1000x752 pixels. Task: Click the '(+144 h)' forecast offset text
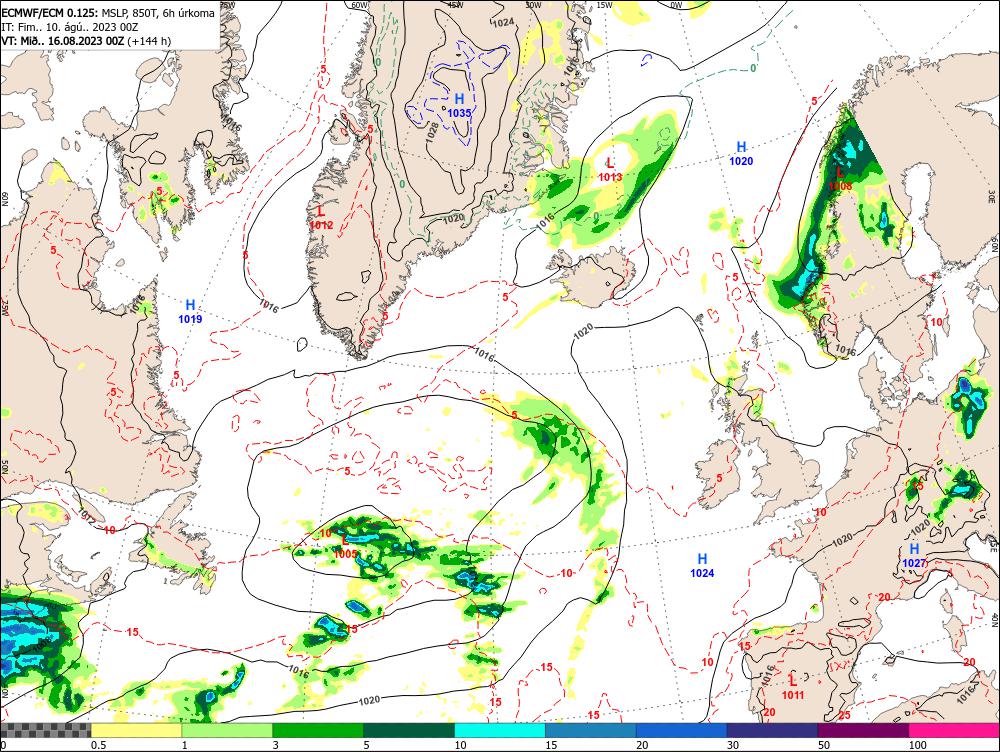coord(149,41)
